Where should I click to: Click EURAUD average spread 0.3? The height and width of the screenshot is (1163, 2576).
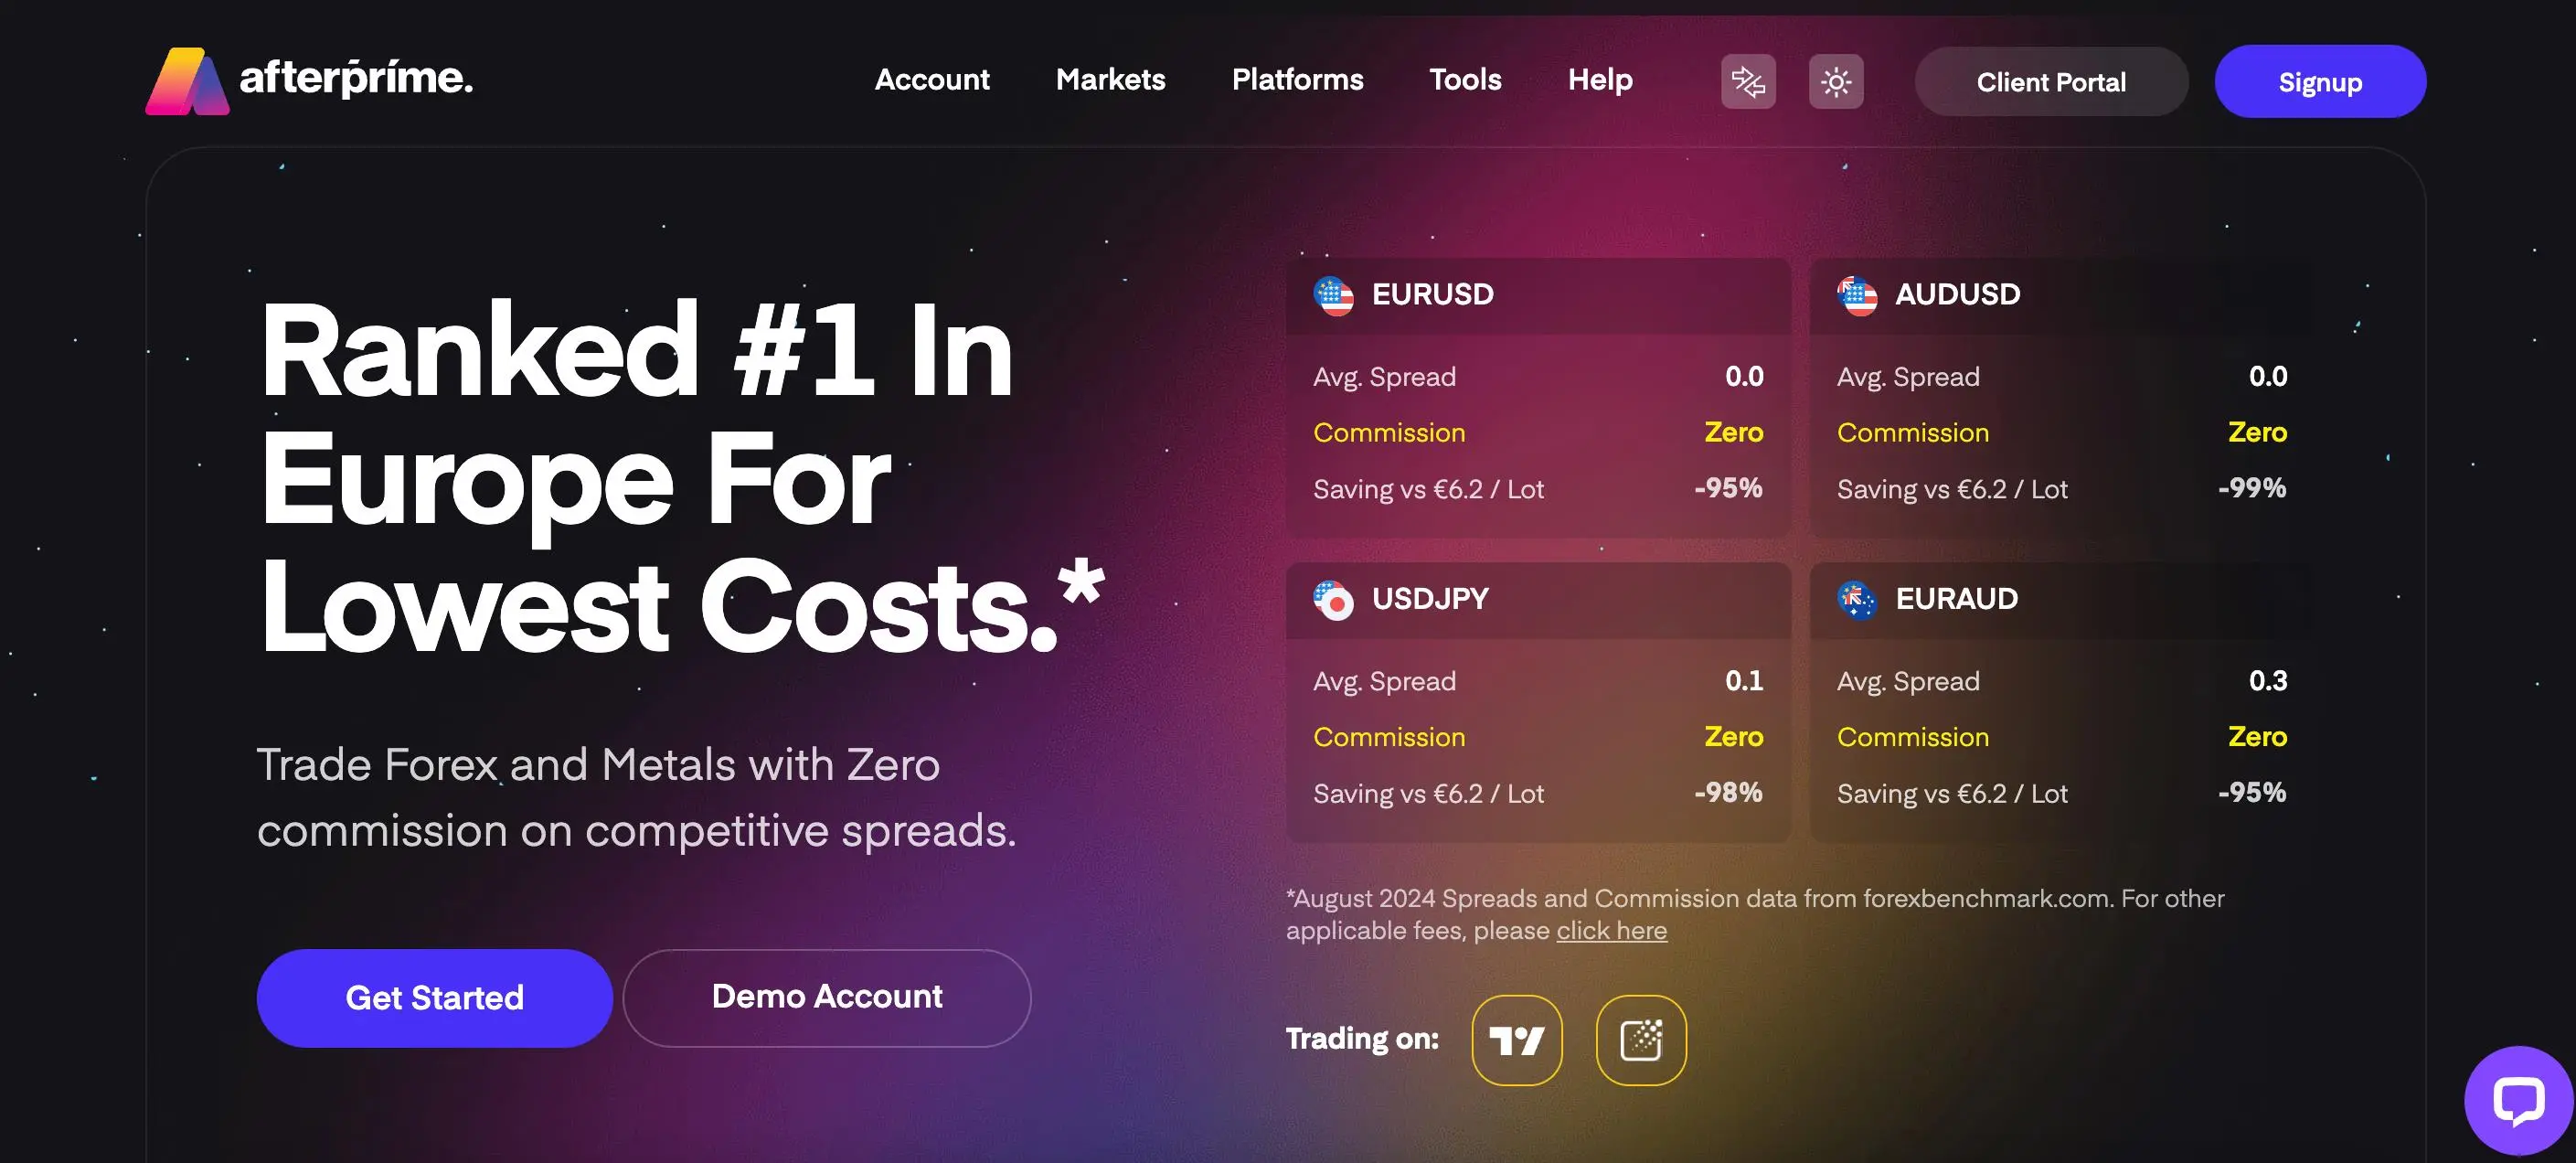point(2268,681)
